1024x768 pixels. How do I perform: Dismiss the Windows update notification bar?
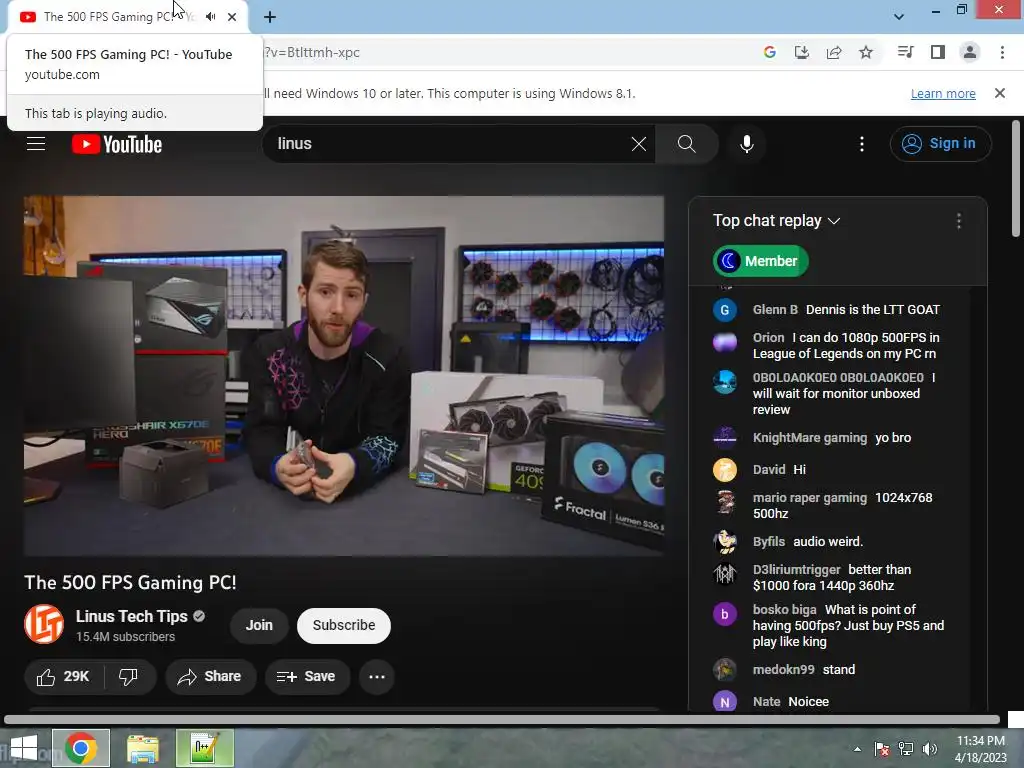tap(1000, 93)
